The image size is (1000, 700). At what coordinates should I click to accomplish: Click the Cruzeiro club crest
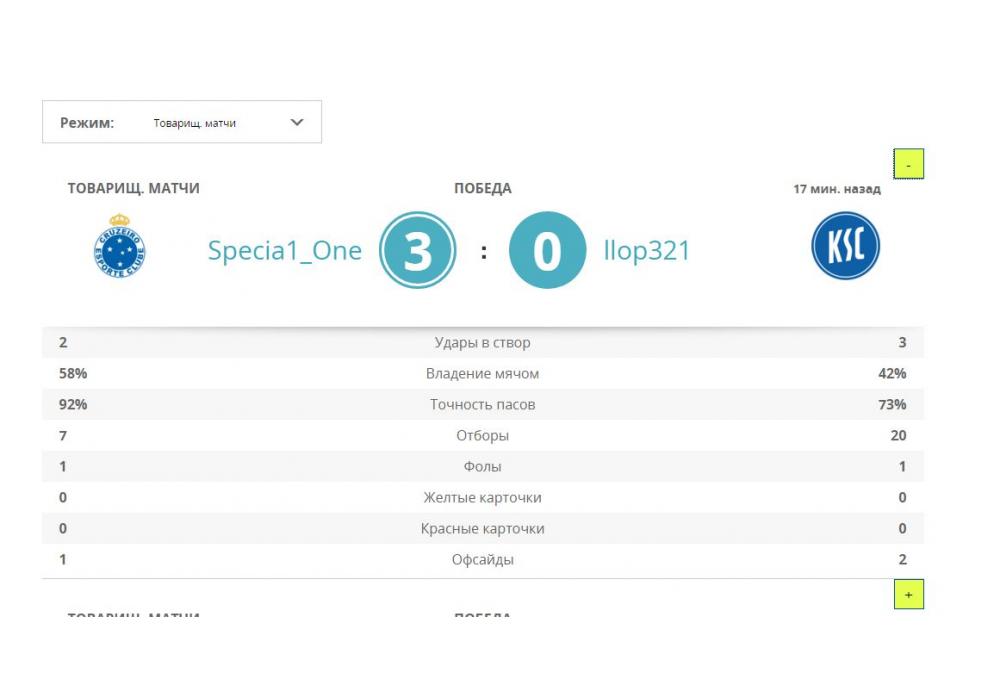(x=120, y=245)
